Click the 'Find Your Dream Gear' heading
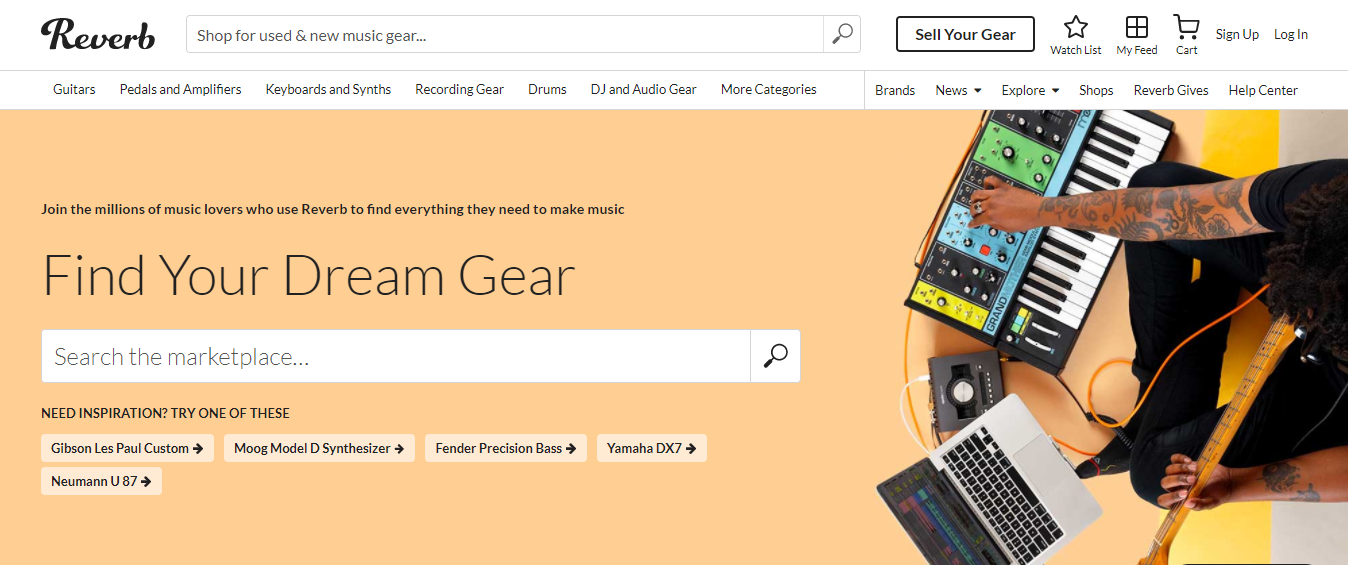The height and width of the screenshot is (565, 1348). point(309,275)
